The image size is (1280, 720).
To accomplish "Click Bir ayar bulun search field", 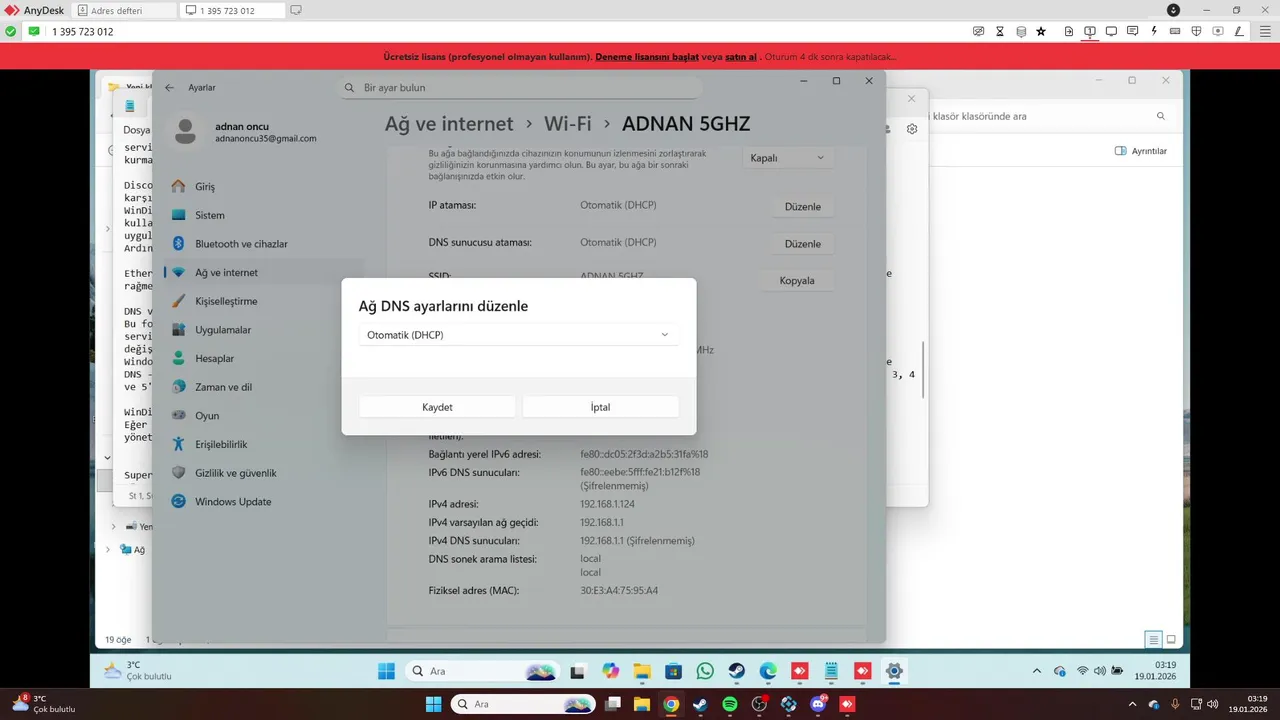I will click(520, 88).
